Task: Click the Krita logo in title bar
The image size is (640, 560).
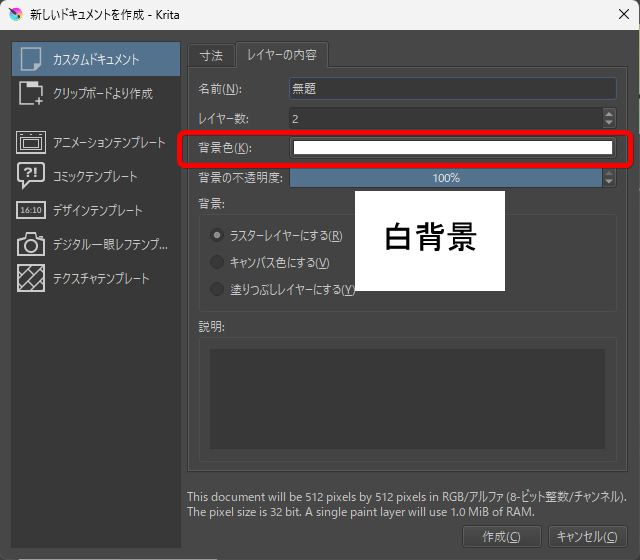Action: click(16, 15)
